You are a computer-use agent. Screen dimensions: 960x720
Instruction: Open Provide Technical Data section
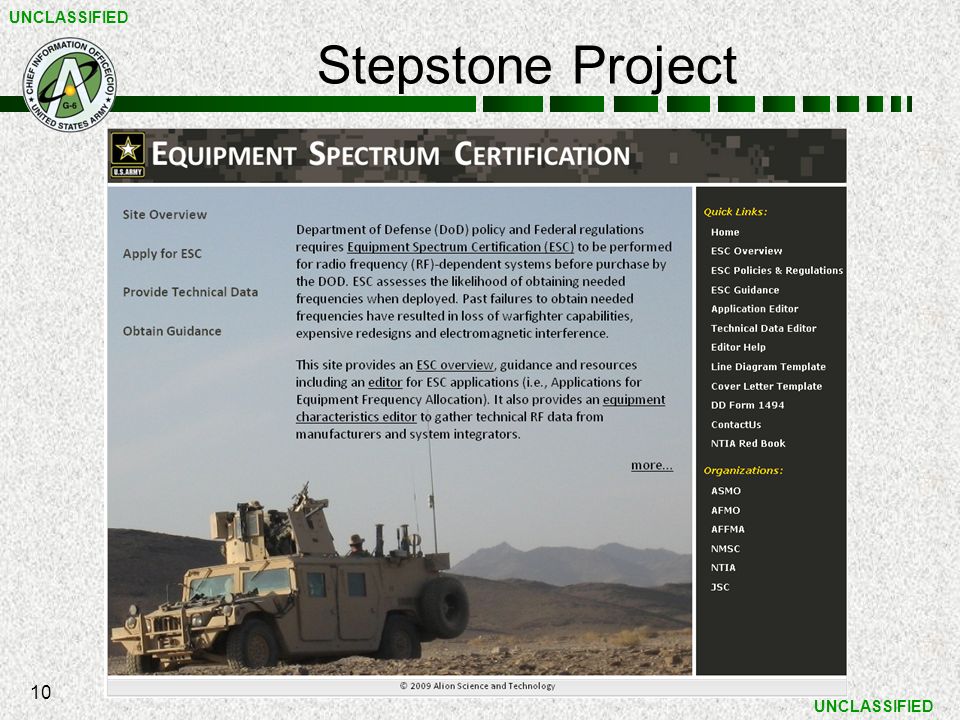(190, 292)
